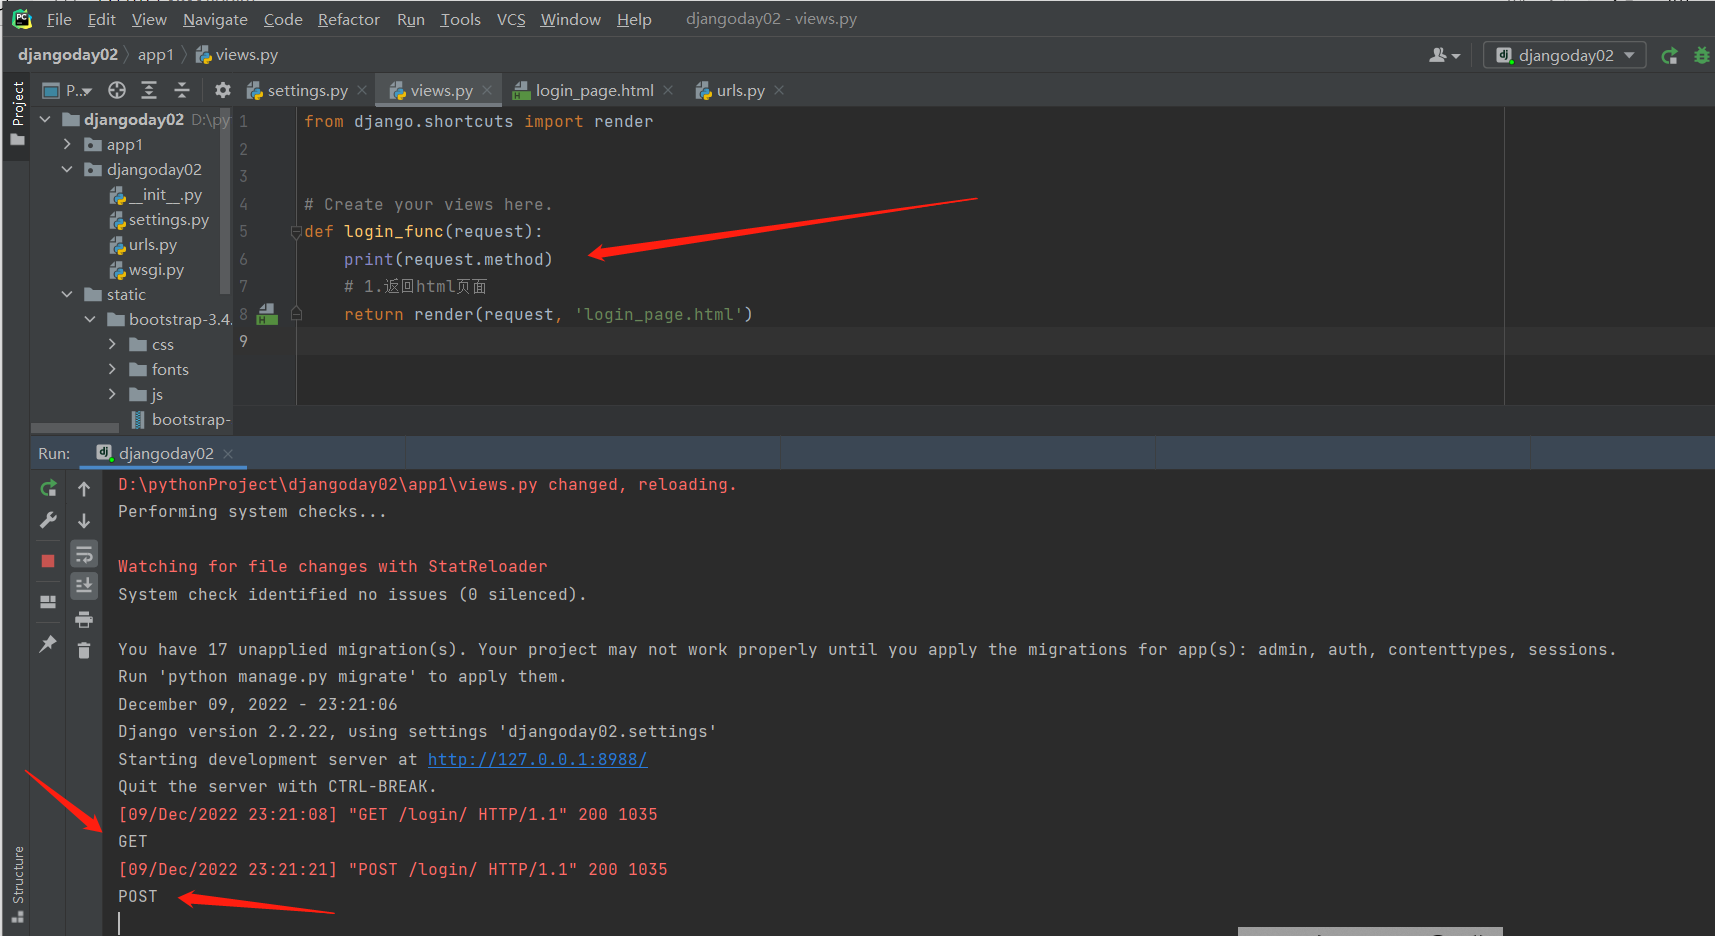This screenshot has width=1715, height=936.
Task: Click djangoday02 in the navigation breadcrumb
Action: (68, 55)
